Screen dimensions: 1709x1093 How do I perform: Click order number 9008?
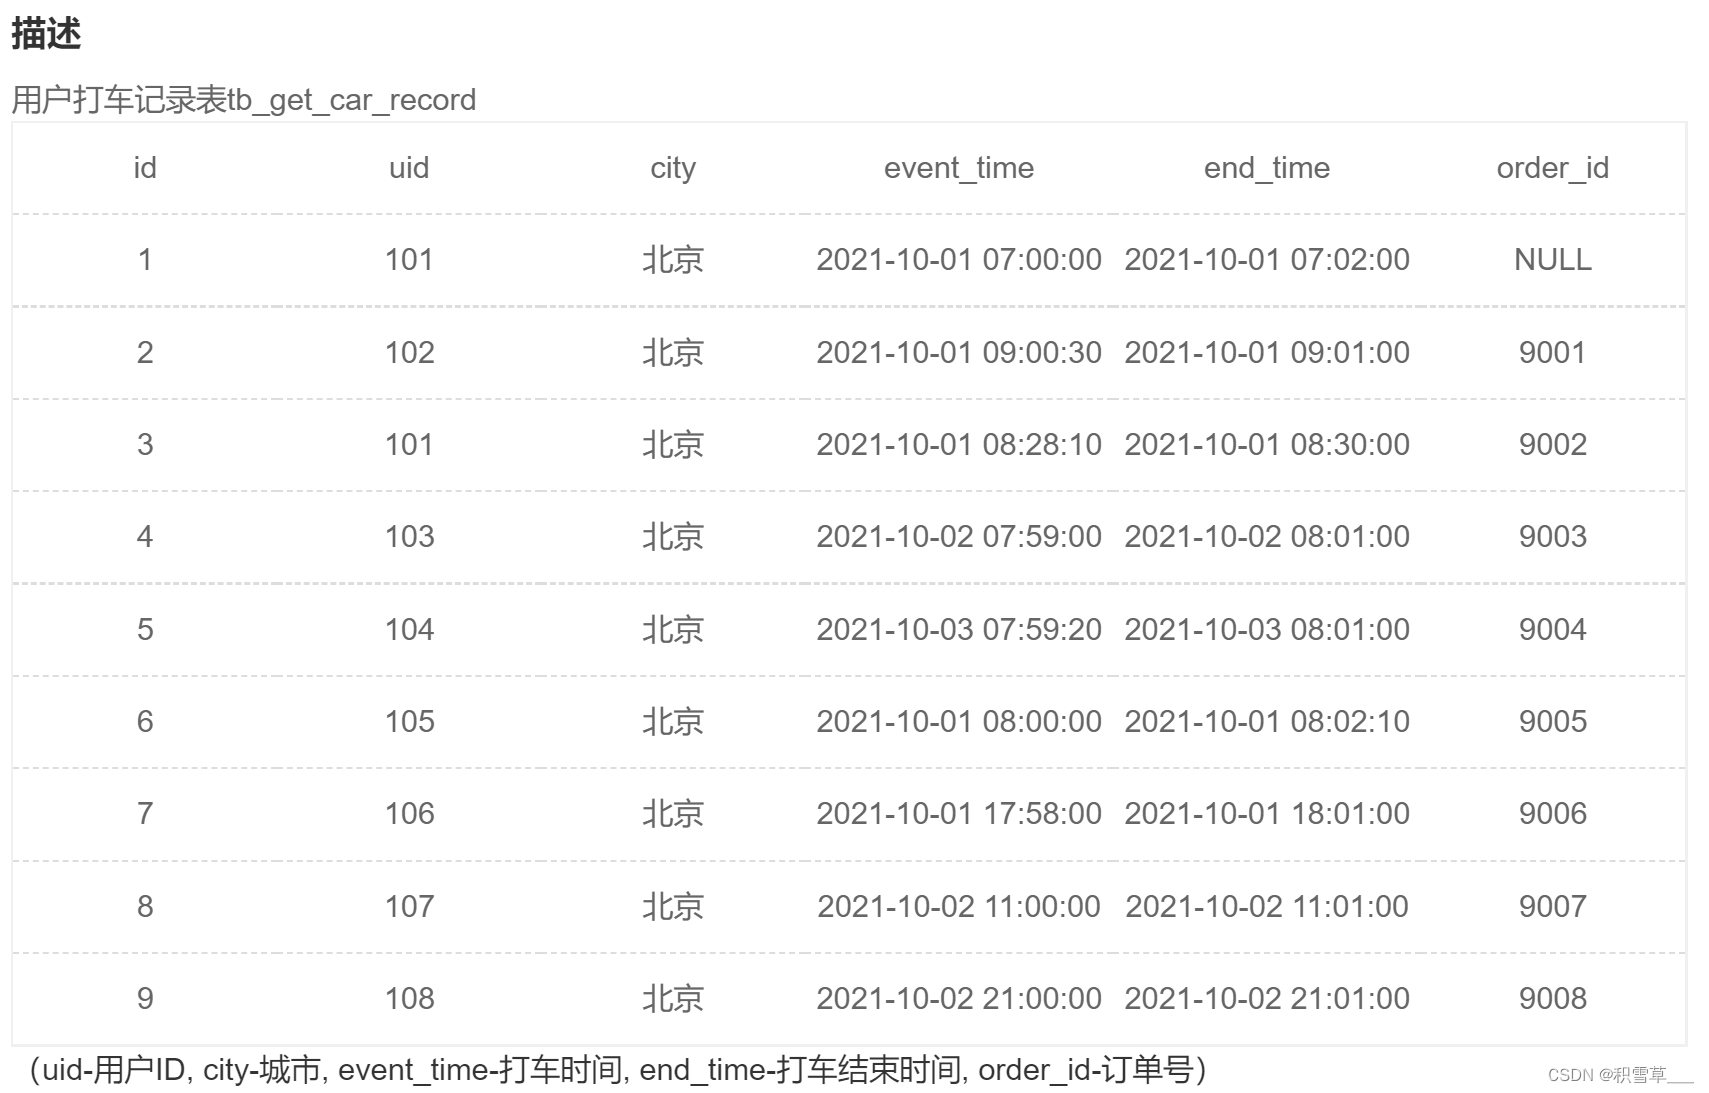click(x=1551, y=998)
